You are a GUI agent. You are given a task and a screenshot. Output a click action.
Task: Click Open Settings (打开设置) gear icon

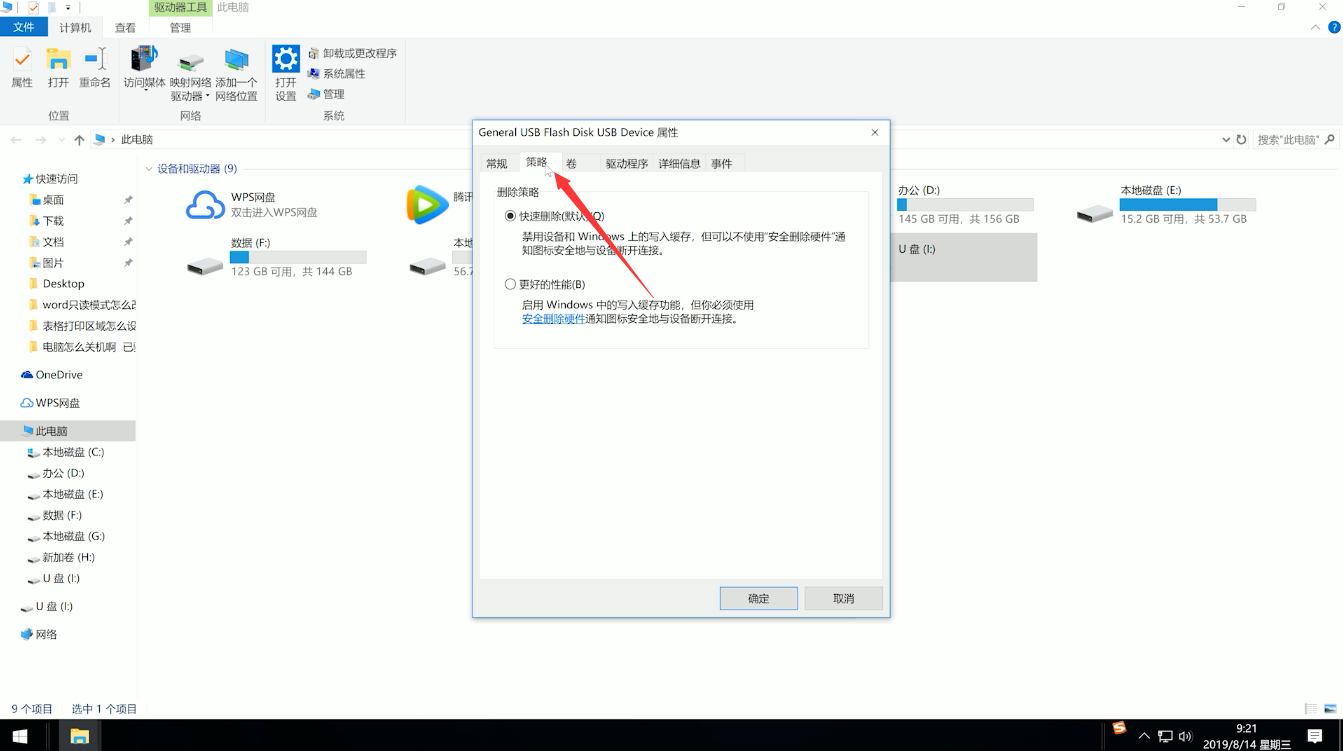pyautogui.click(x=286, y=75)
